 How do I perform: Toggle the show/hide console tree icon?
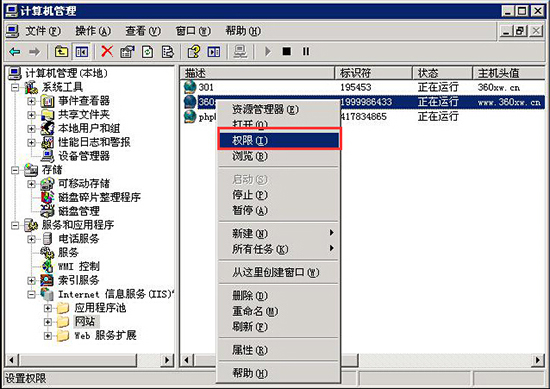(81, 52)
